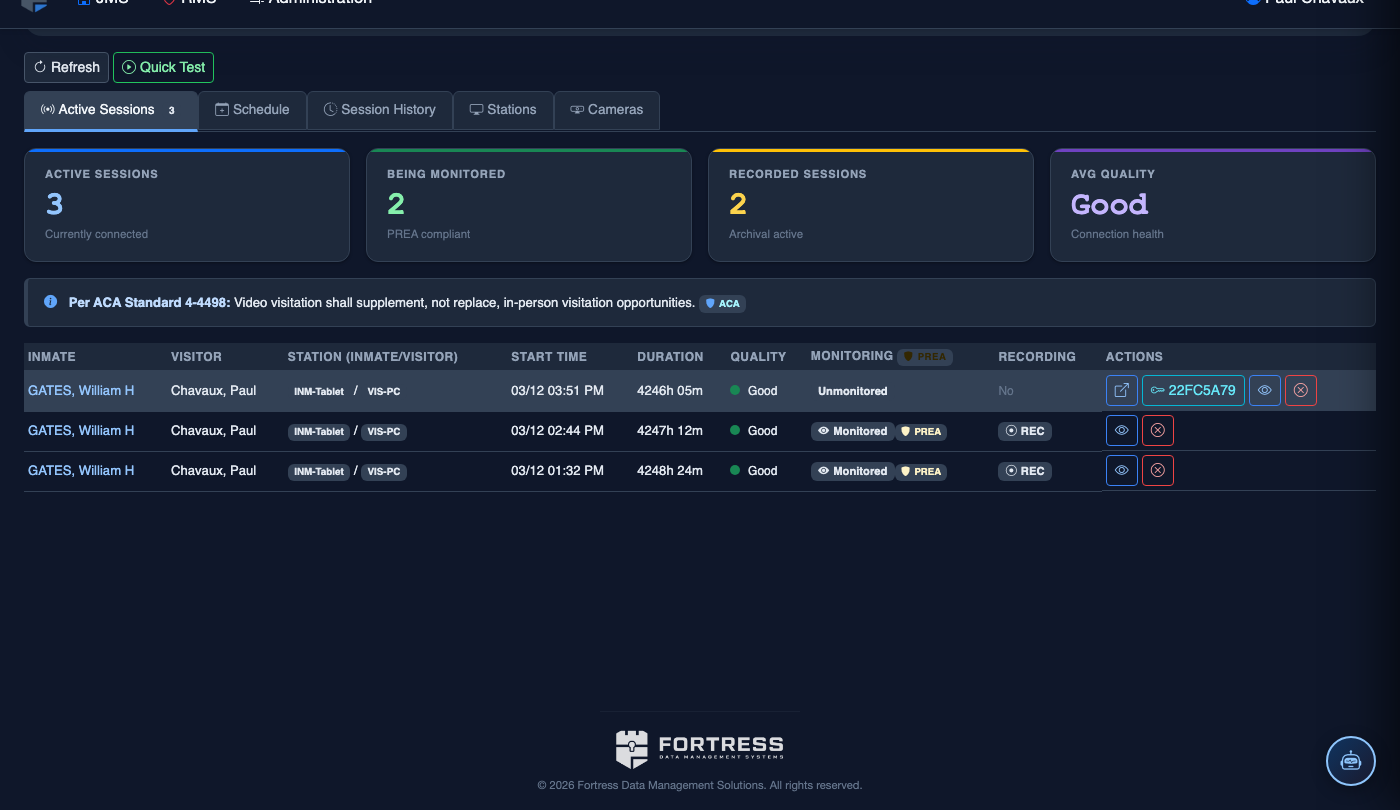1400x810 pixels.
Task: Open inmate GATES, William H in the 01:32 PM row
Action: pyautogui.click(x=81, y=470)
